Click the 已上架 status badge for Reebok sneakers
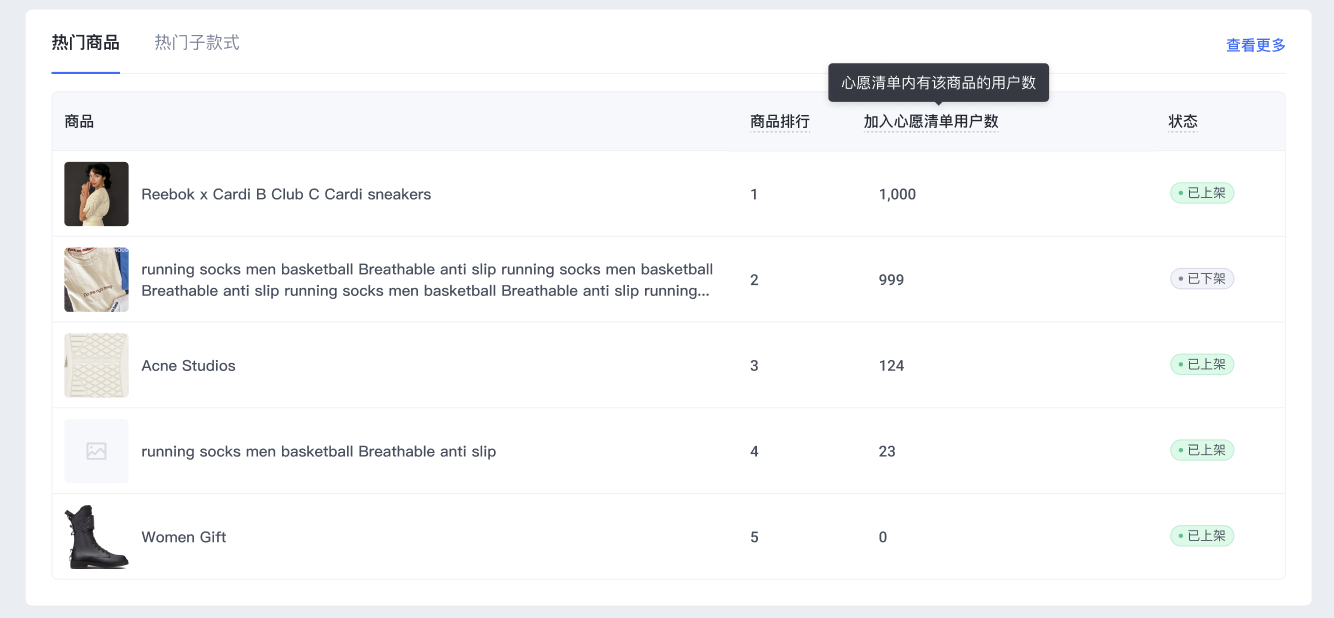The height and width of the screenshot is (618, 1334). click(x=1202, y=193)
